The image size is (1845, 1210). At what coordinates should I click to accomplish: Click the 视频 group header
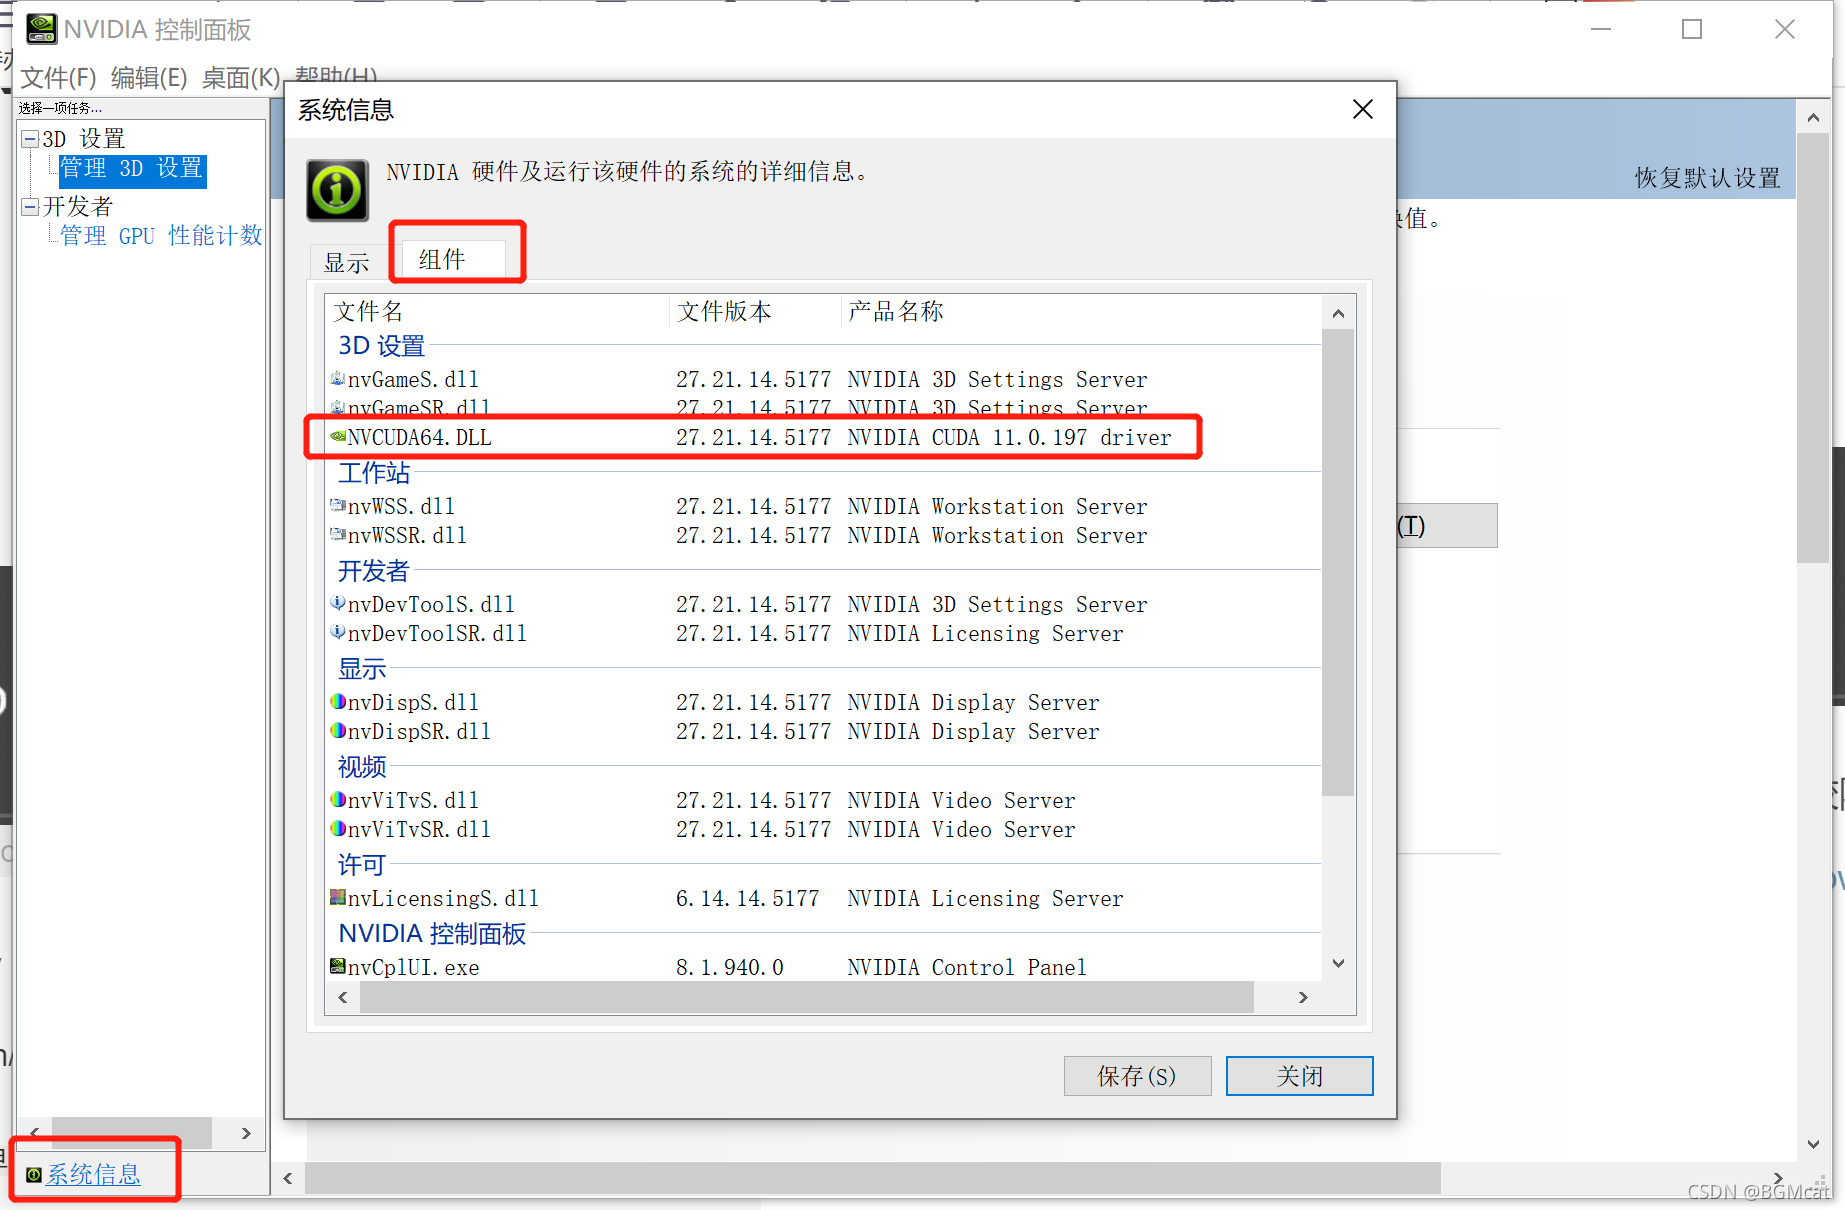362,767
